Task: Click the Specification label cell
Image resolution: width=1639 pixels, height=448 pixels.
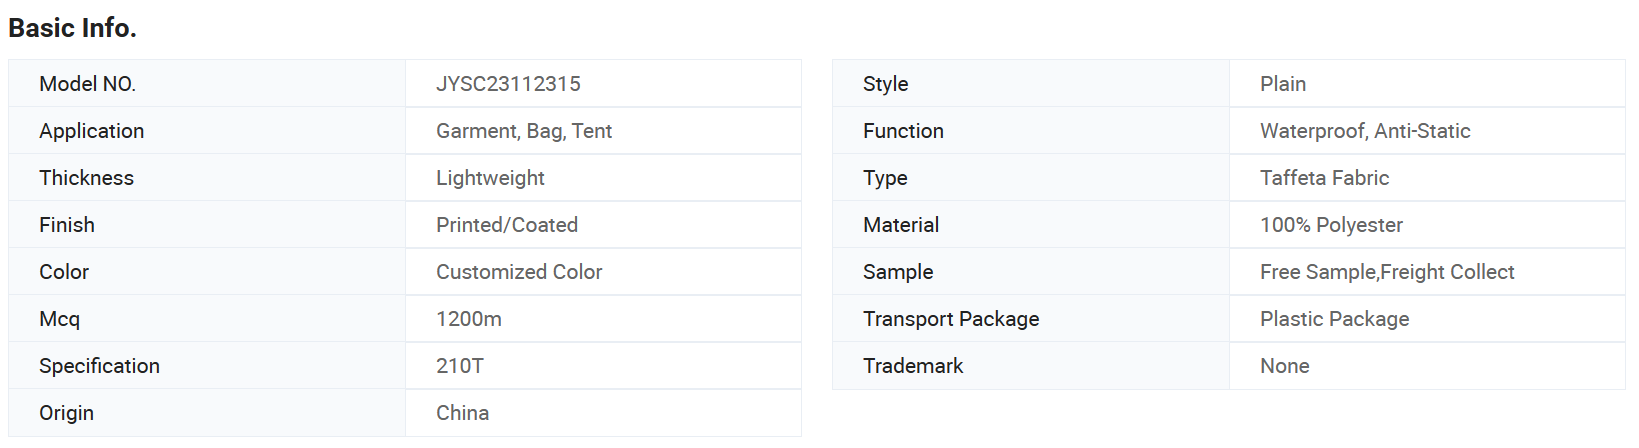Action: tap(207, 366)
